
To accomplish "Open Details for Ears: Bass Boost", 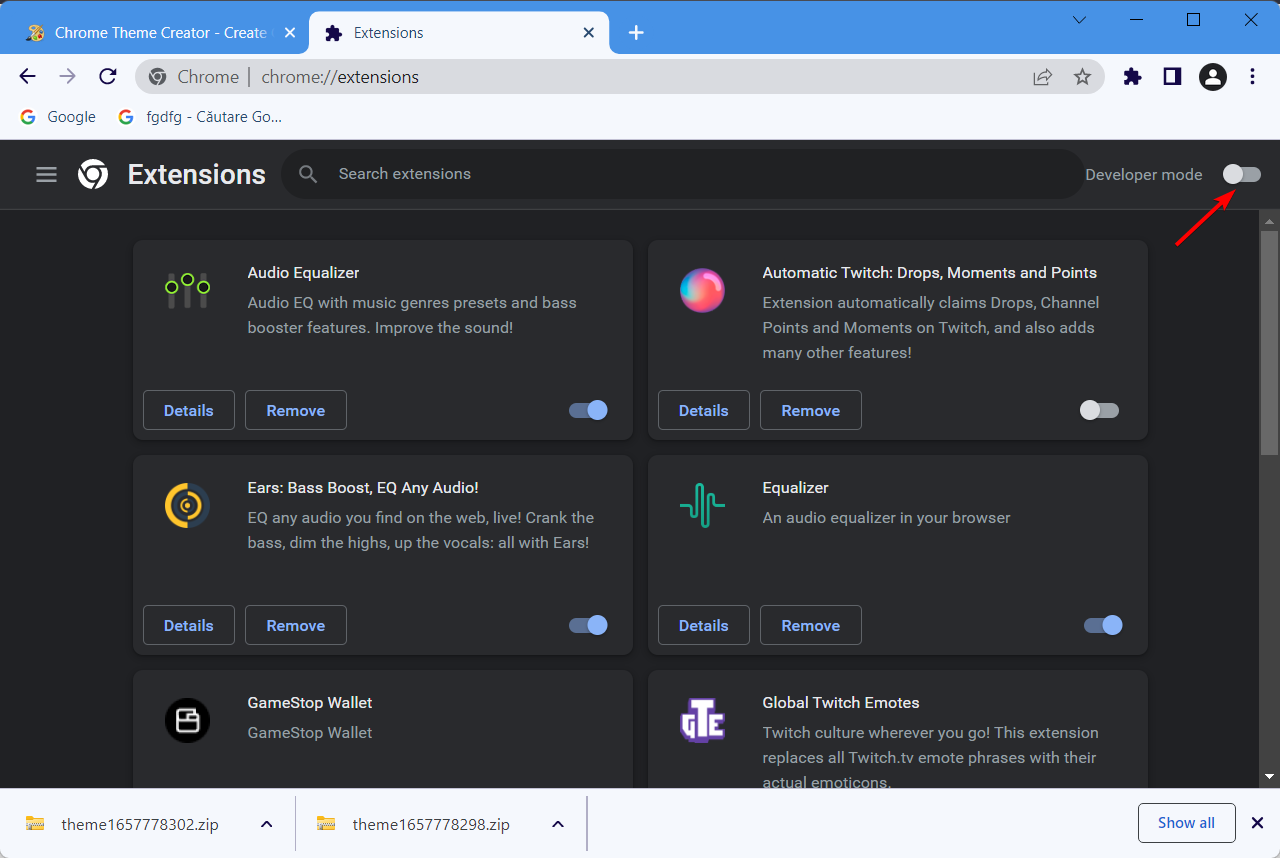I will (x=188, y=625).
